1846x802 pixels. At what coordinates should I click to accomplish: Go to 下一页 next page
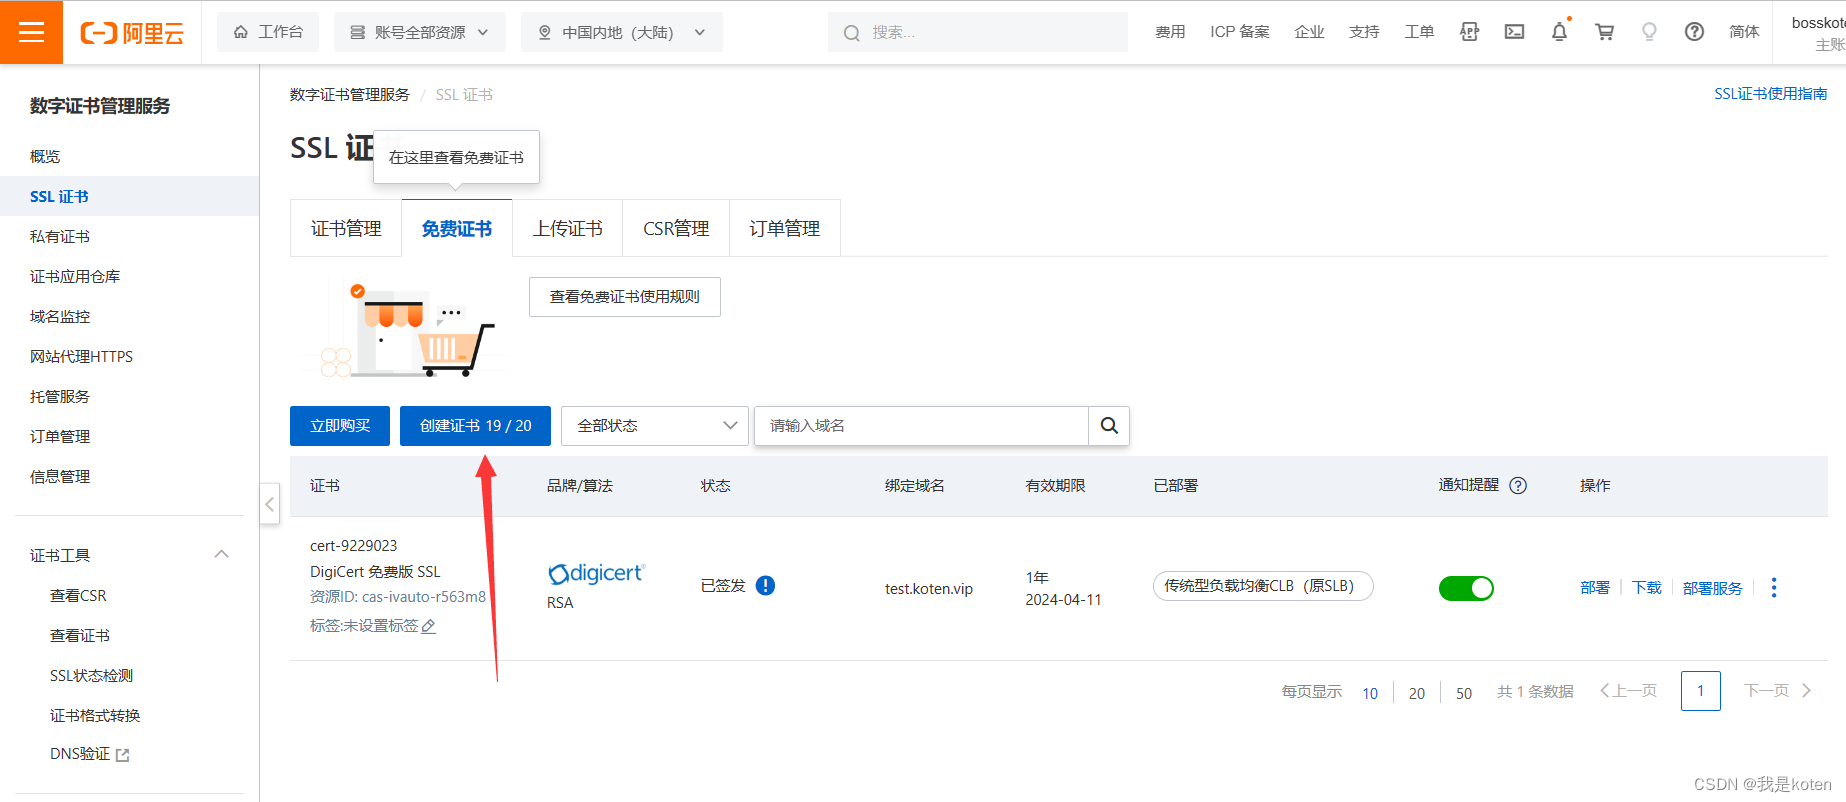pos(1777,691)
